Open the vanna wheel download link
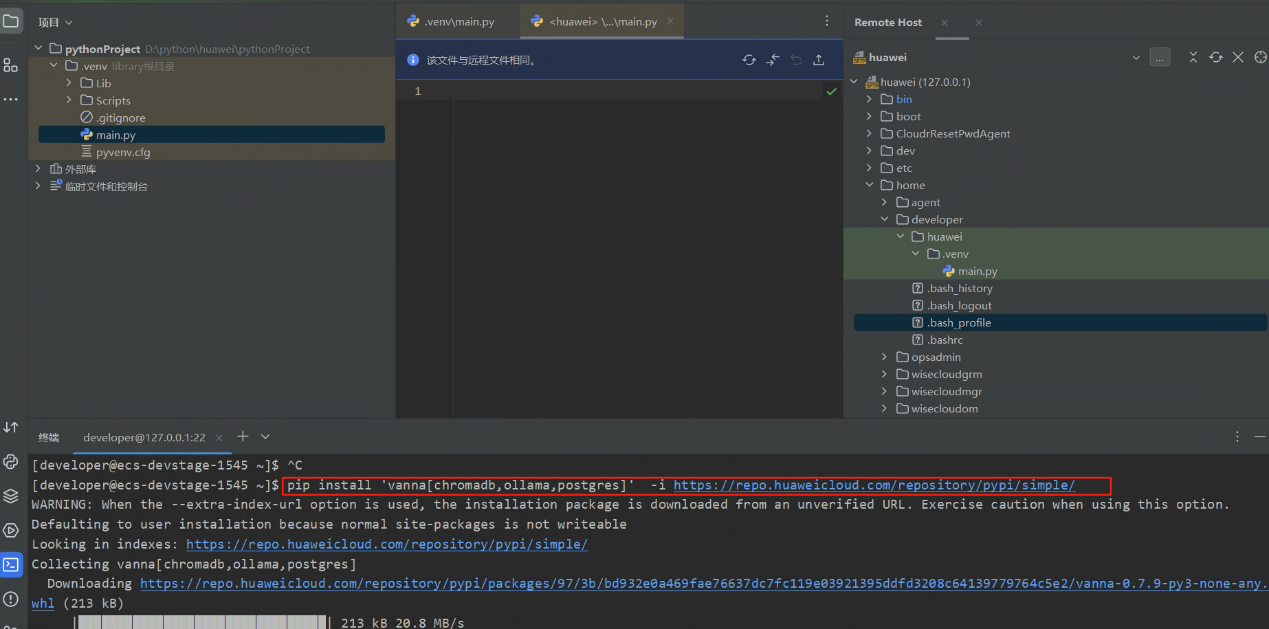 click(704, 583)
